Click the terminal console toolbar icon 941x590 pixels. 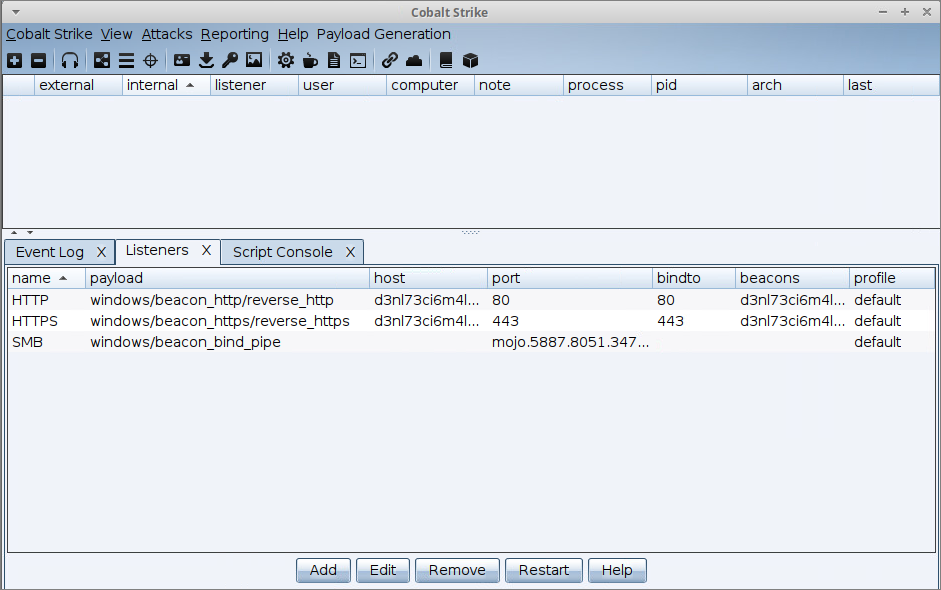pos(358,60)
